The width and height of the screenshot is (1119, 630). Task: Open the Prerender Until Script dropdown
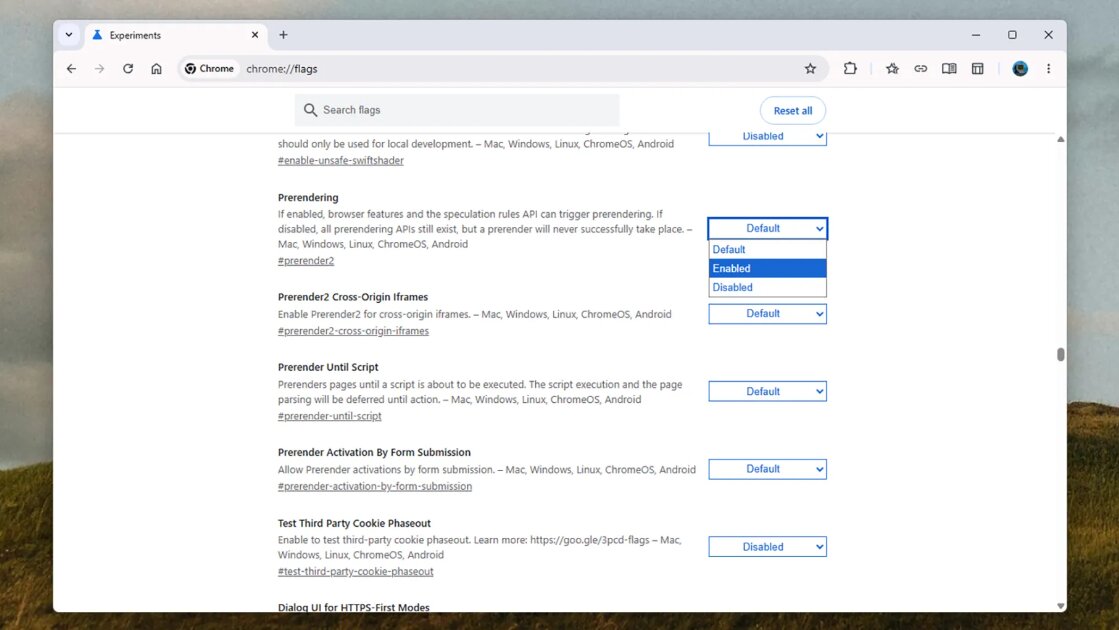[x=767, y=391]
